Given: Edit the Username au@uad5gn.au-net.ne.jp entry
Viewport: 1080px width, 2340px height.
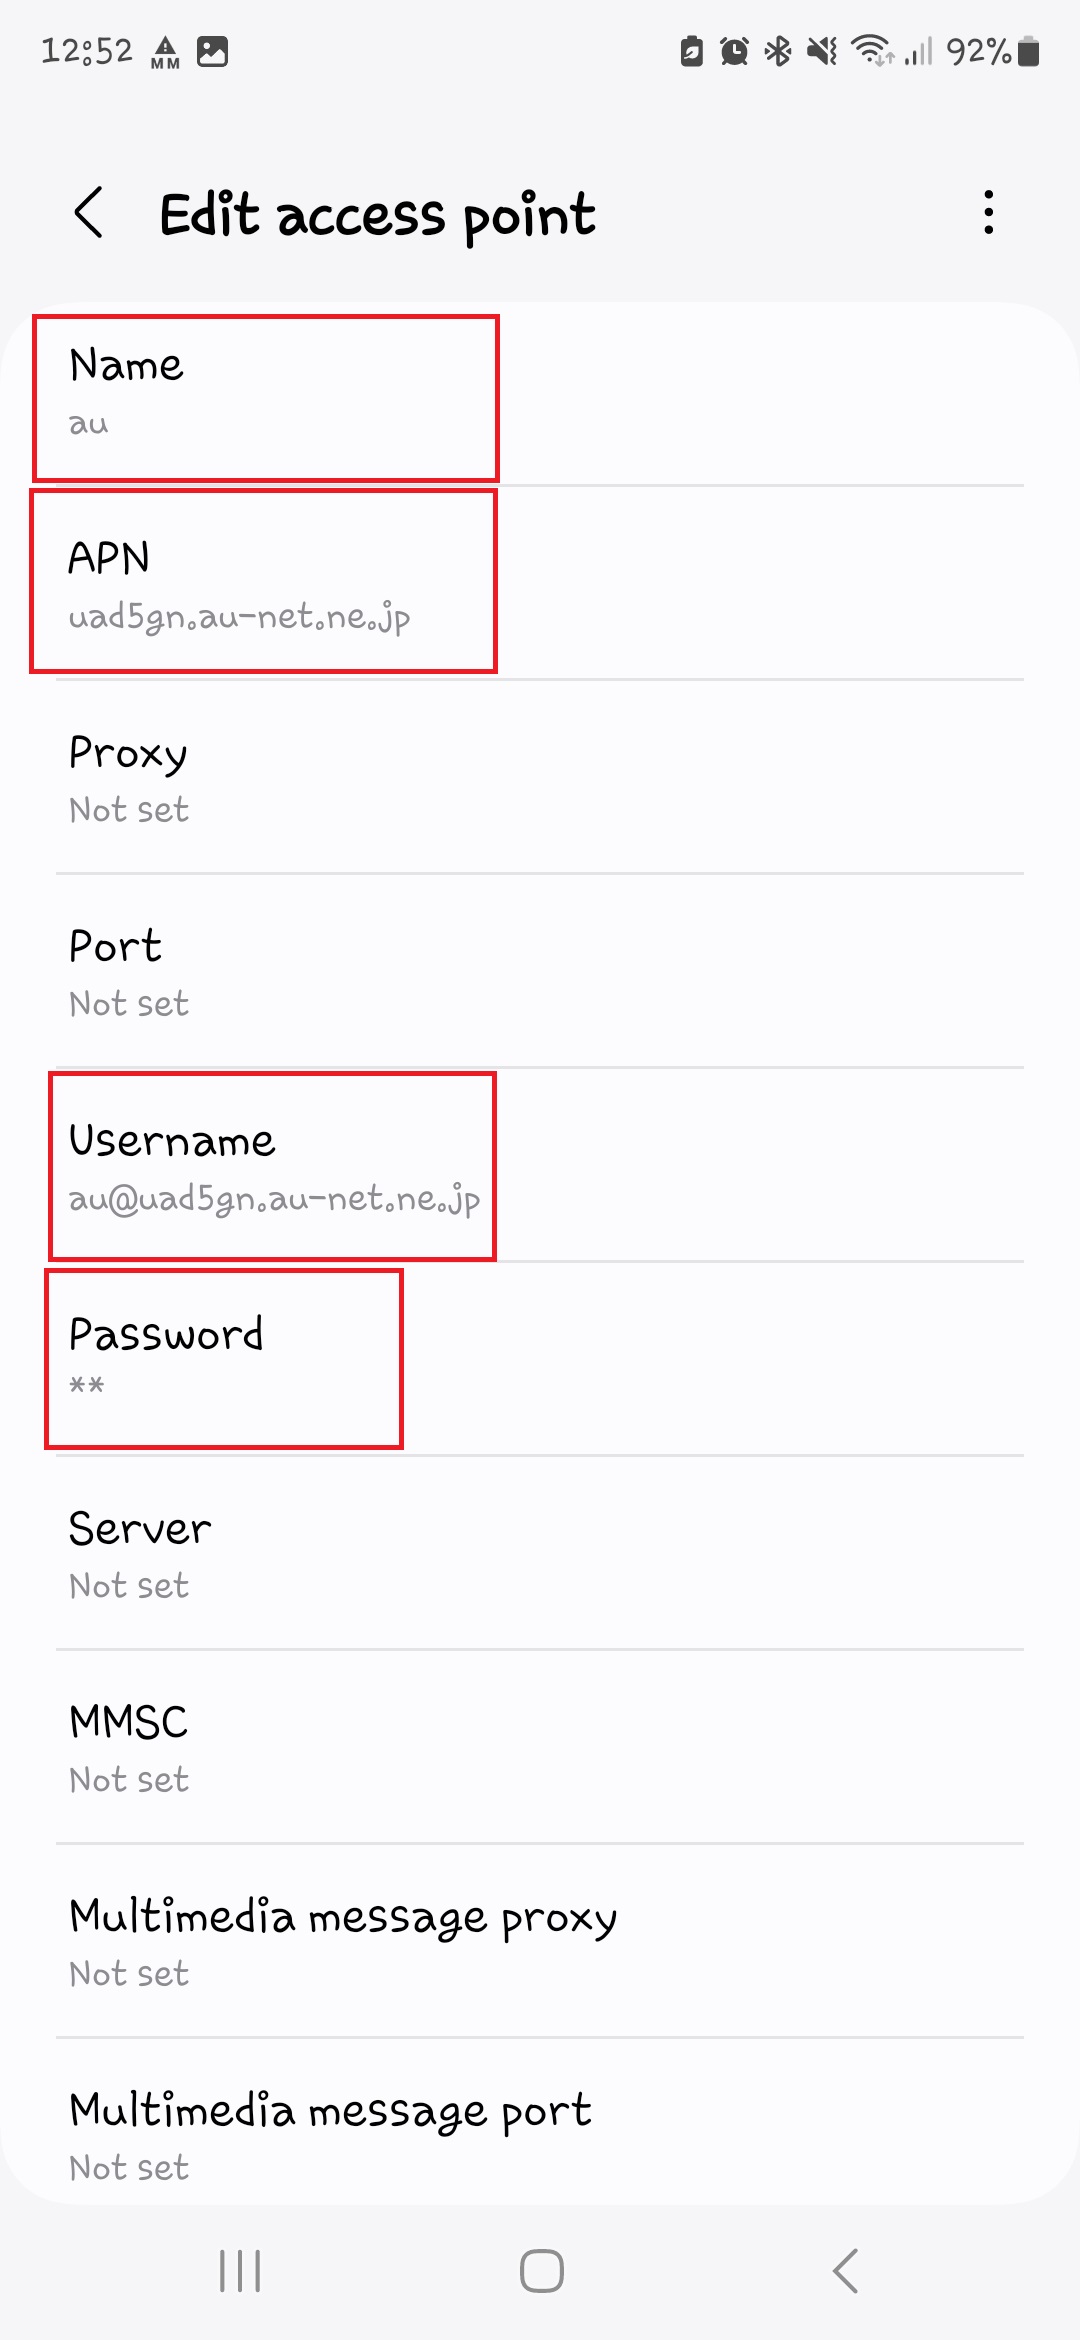Looking at the screenshot, I should 540,1165.
